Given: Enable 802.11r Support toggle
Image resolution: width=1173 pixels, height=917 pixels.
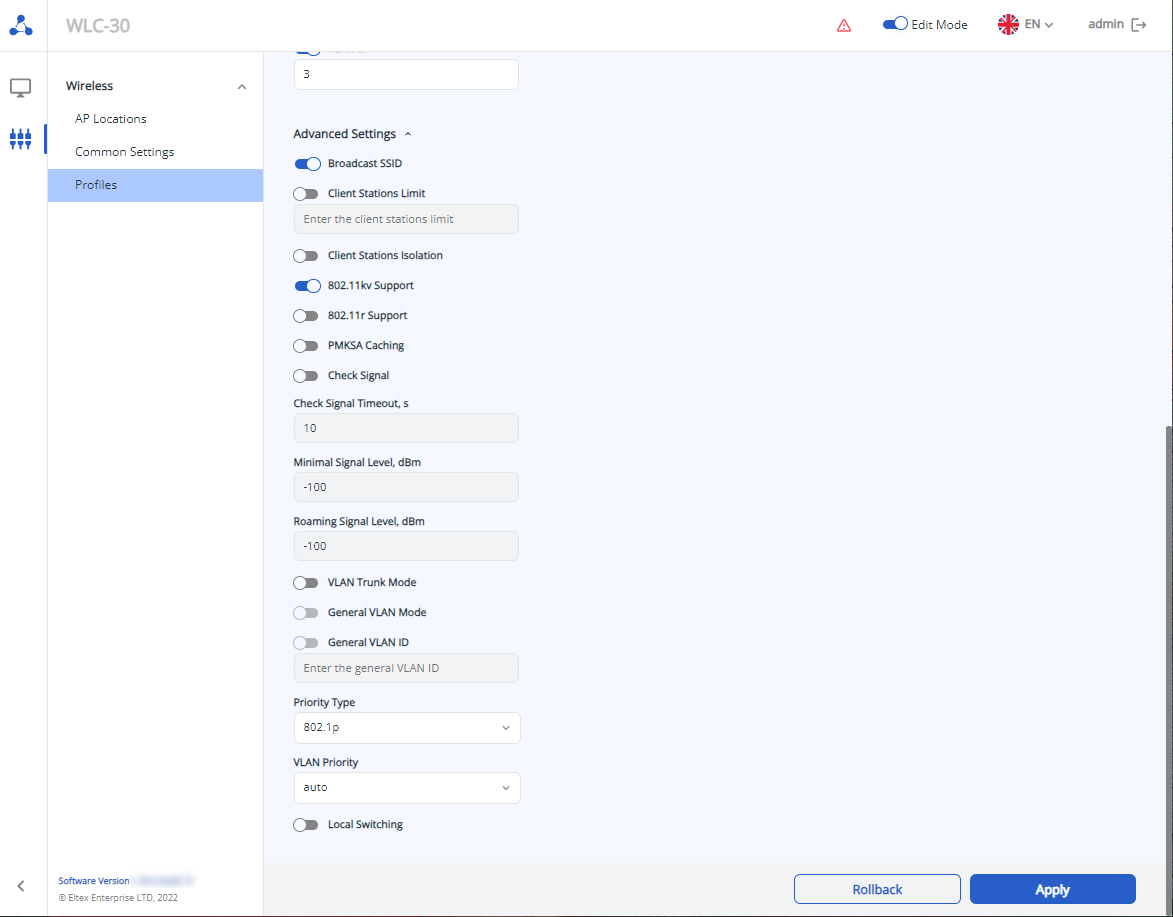Looking at the screenshot, I should [x=306, y=316].
